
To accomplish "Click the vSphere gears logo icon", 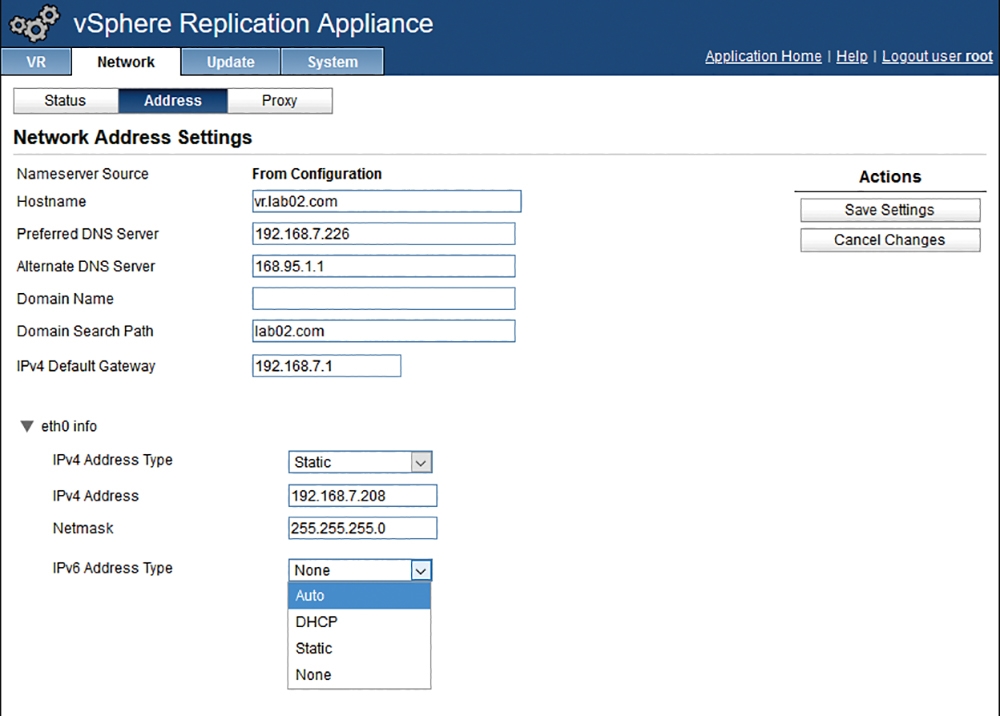I will [x=34, y=23].
